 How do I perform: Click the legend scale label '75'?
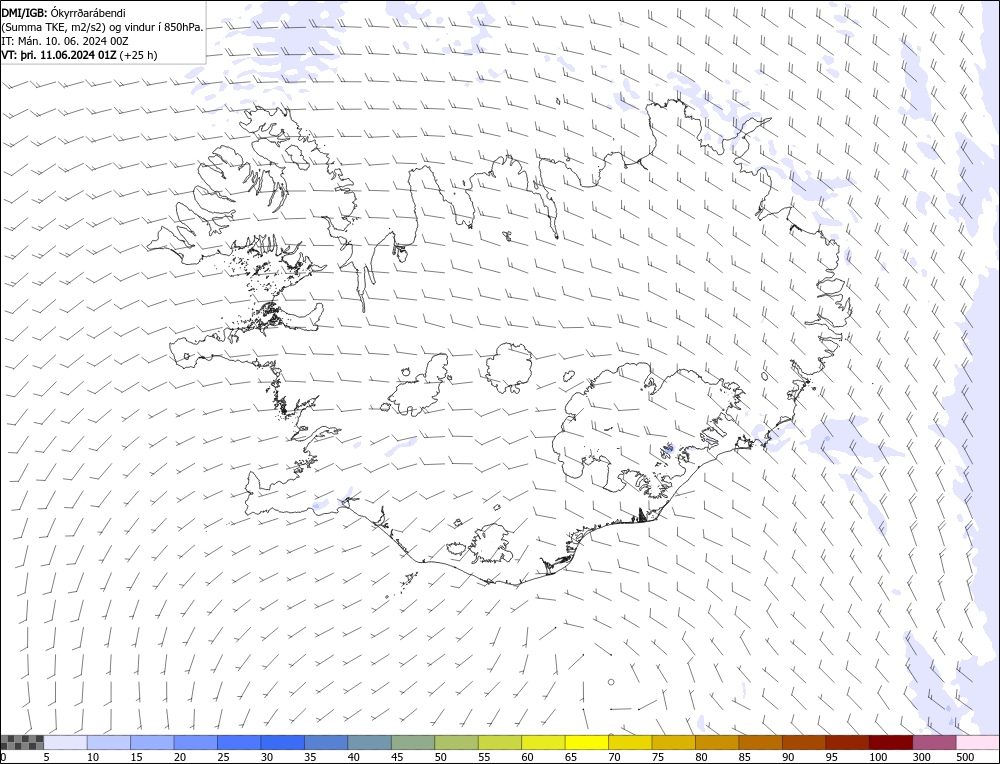[x=658, y=757]
